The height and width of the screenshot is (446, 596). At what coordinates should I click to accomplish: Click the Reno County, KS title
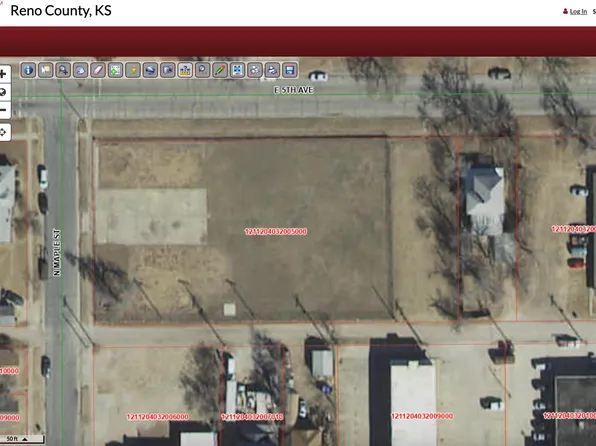tap(61, 11)
